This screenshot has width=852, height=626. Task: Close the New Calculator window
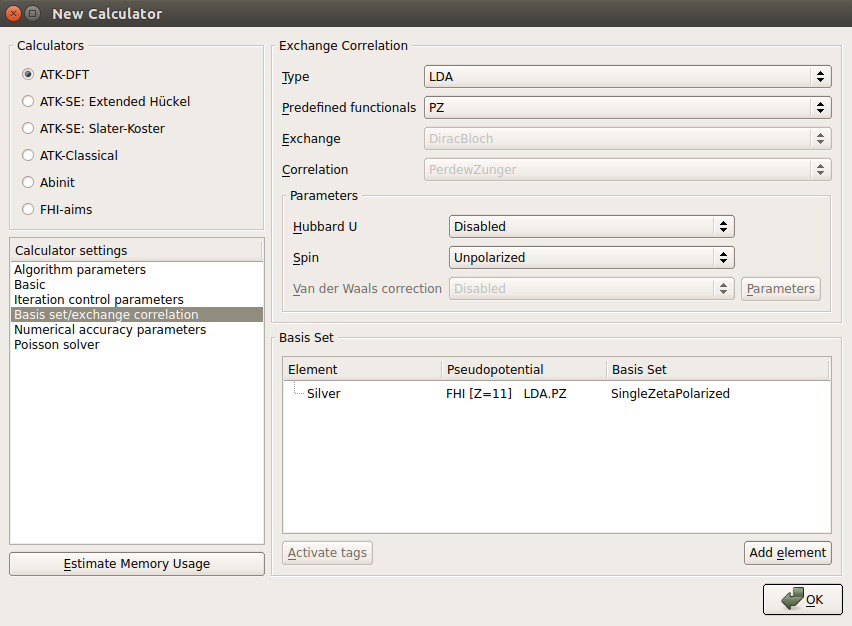pyautogui.click(x=13, y=13)
